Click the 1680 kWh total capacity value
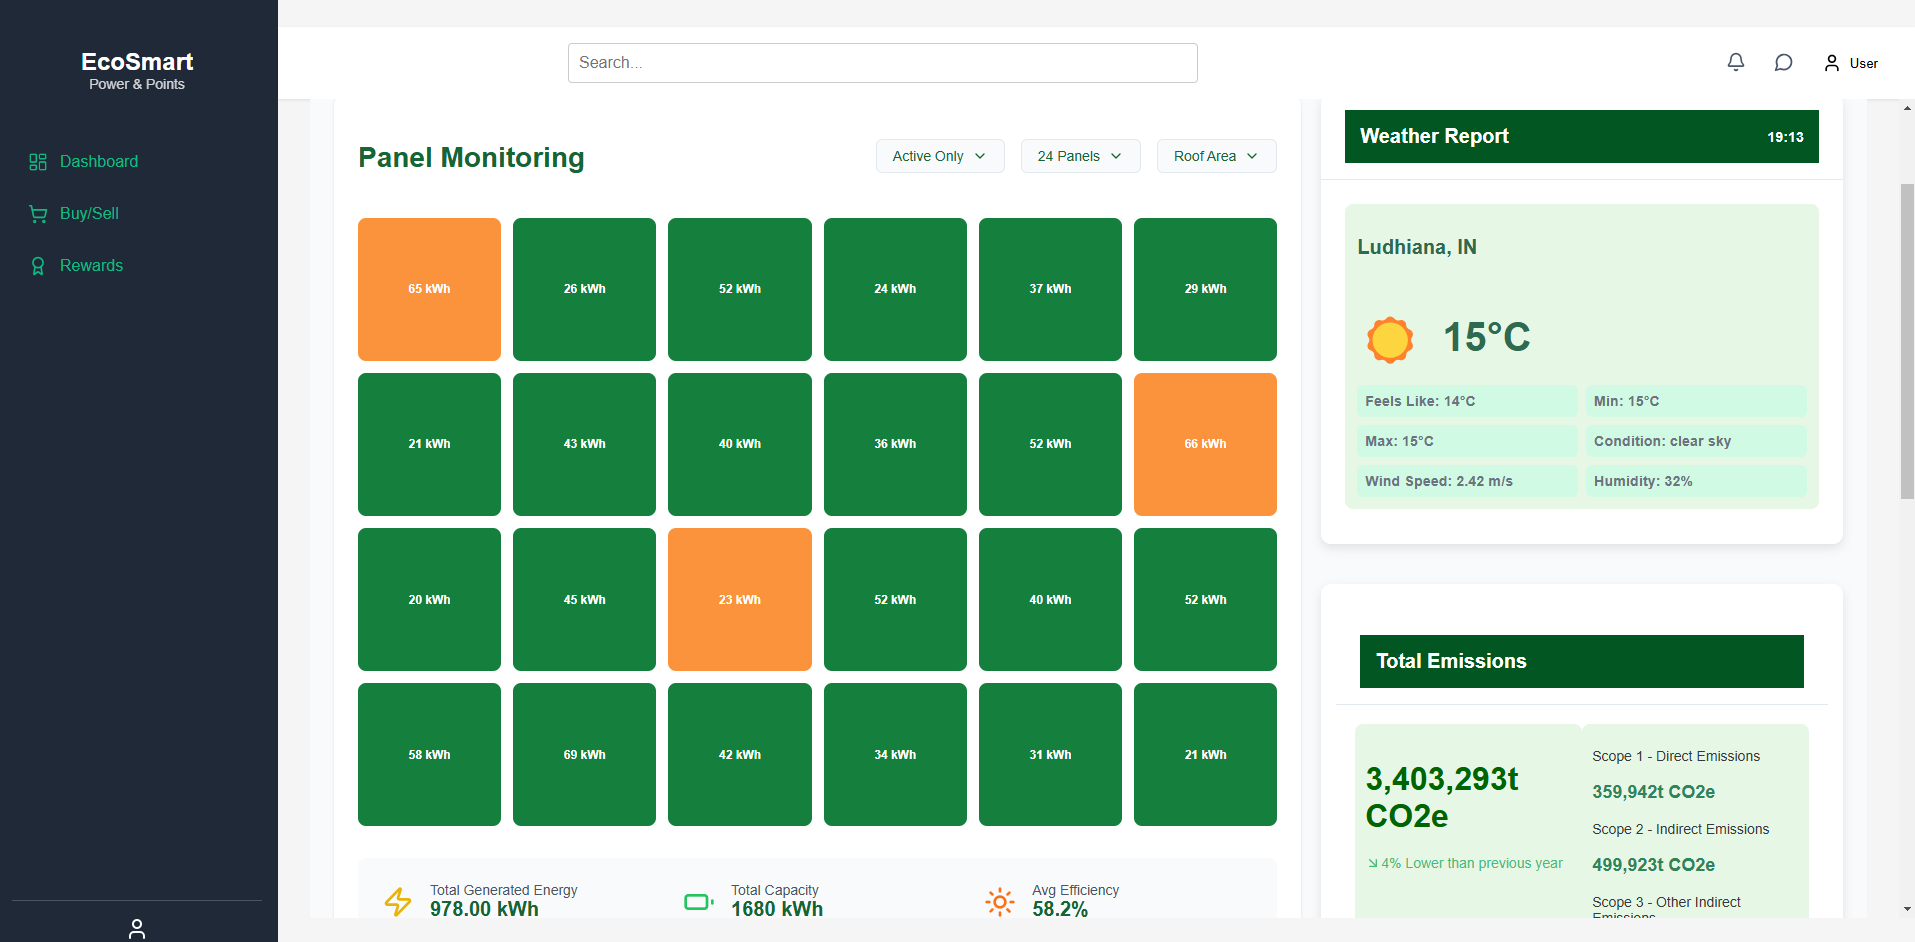Screen dimensions: 1915x942 click(x=777, y=909)
